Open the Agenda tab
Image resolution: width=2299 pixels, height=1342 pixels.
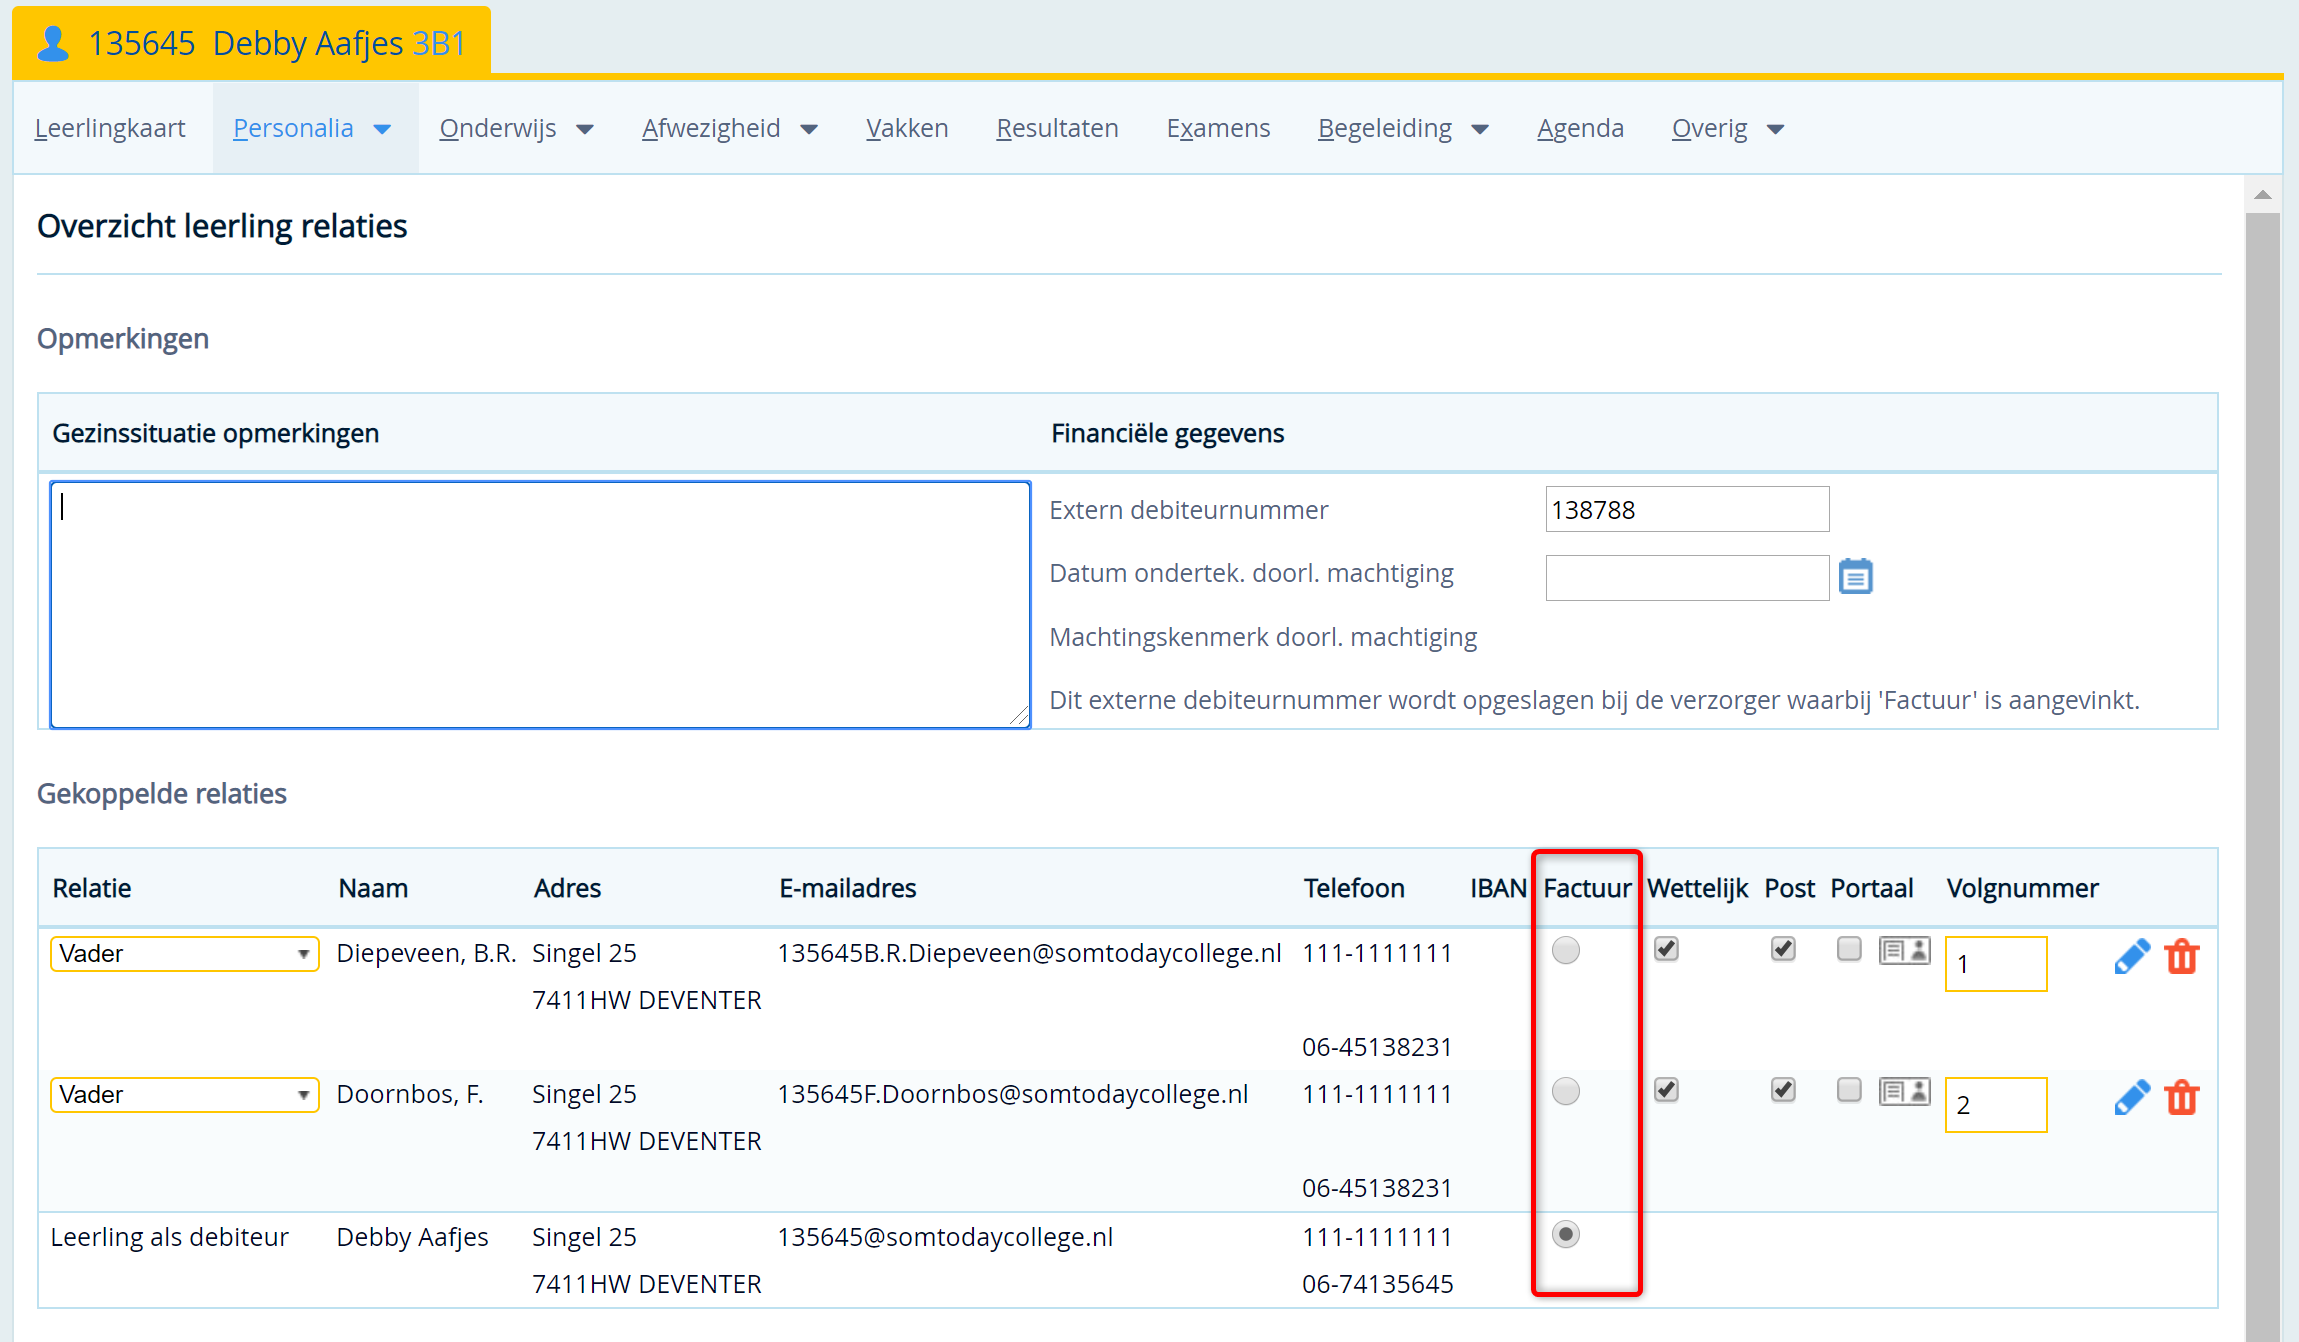[x=1580, y=128]
